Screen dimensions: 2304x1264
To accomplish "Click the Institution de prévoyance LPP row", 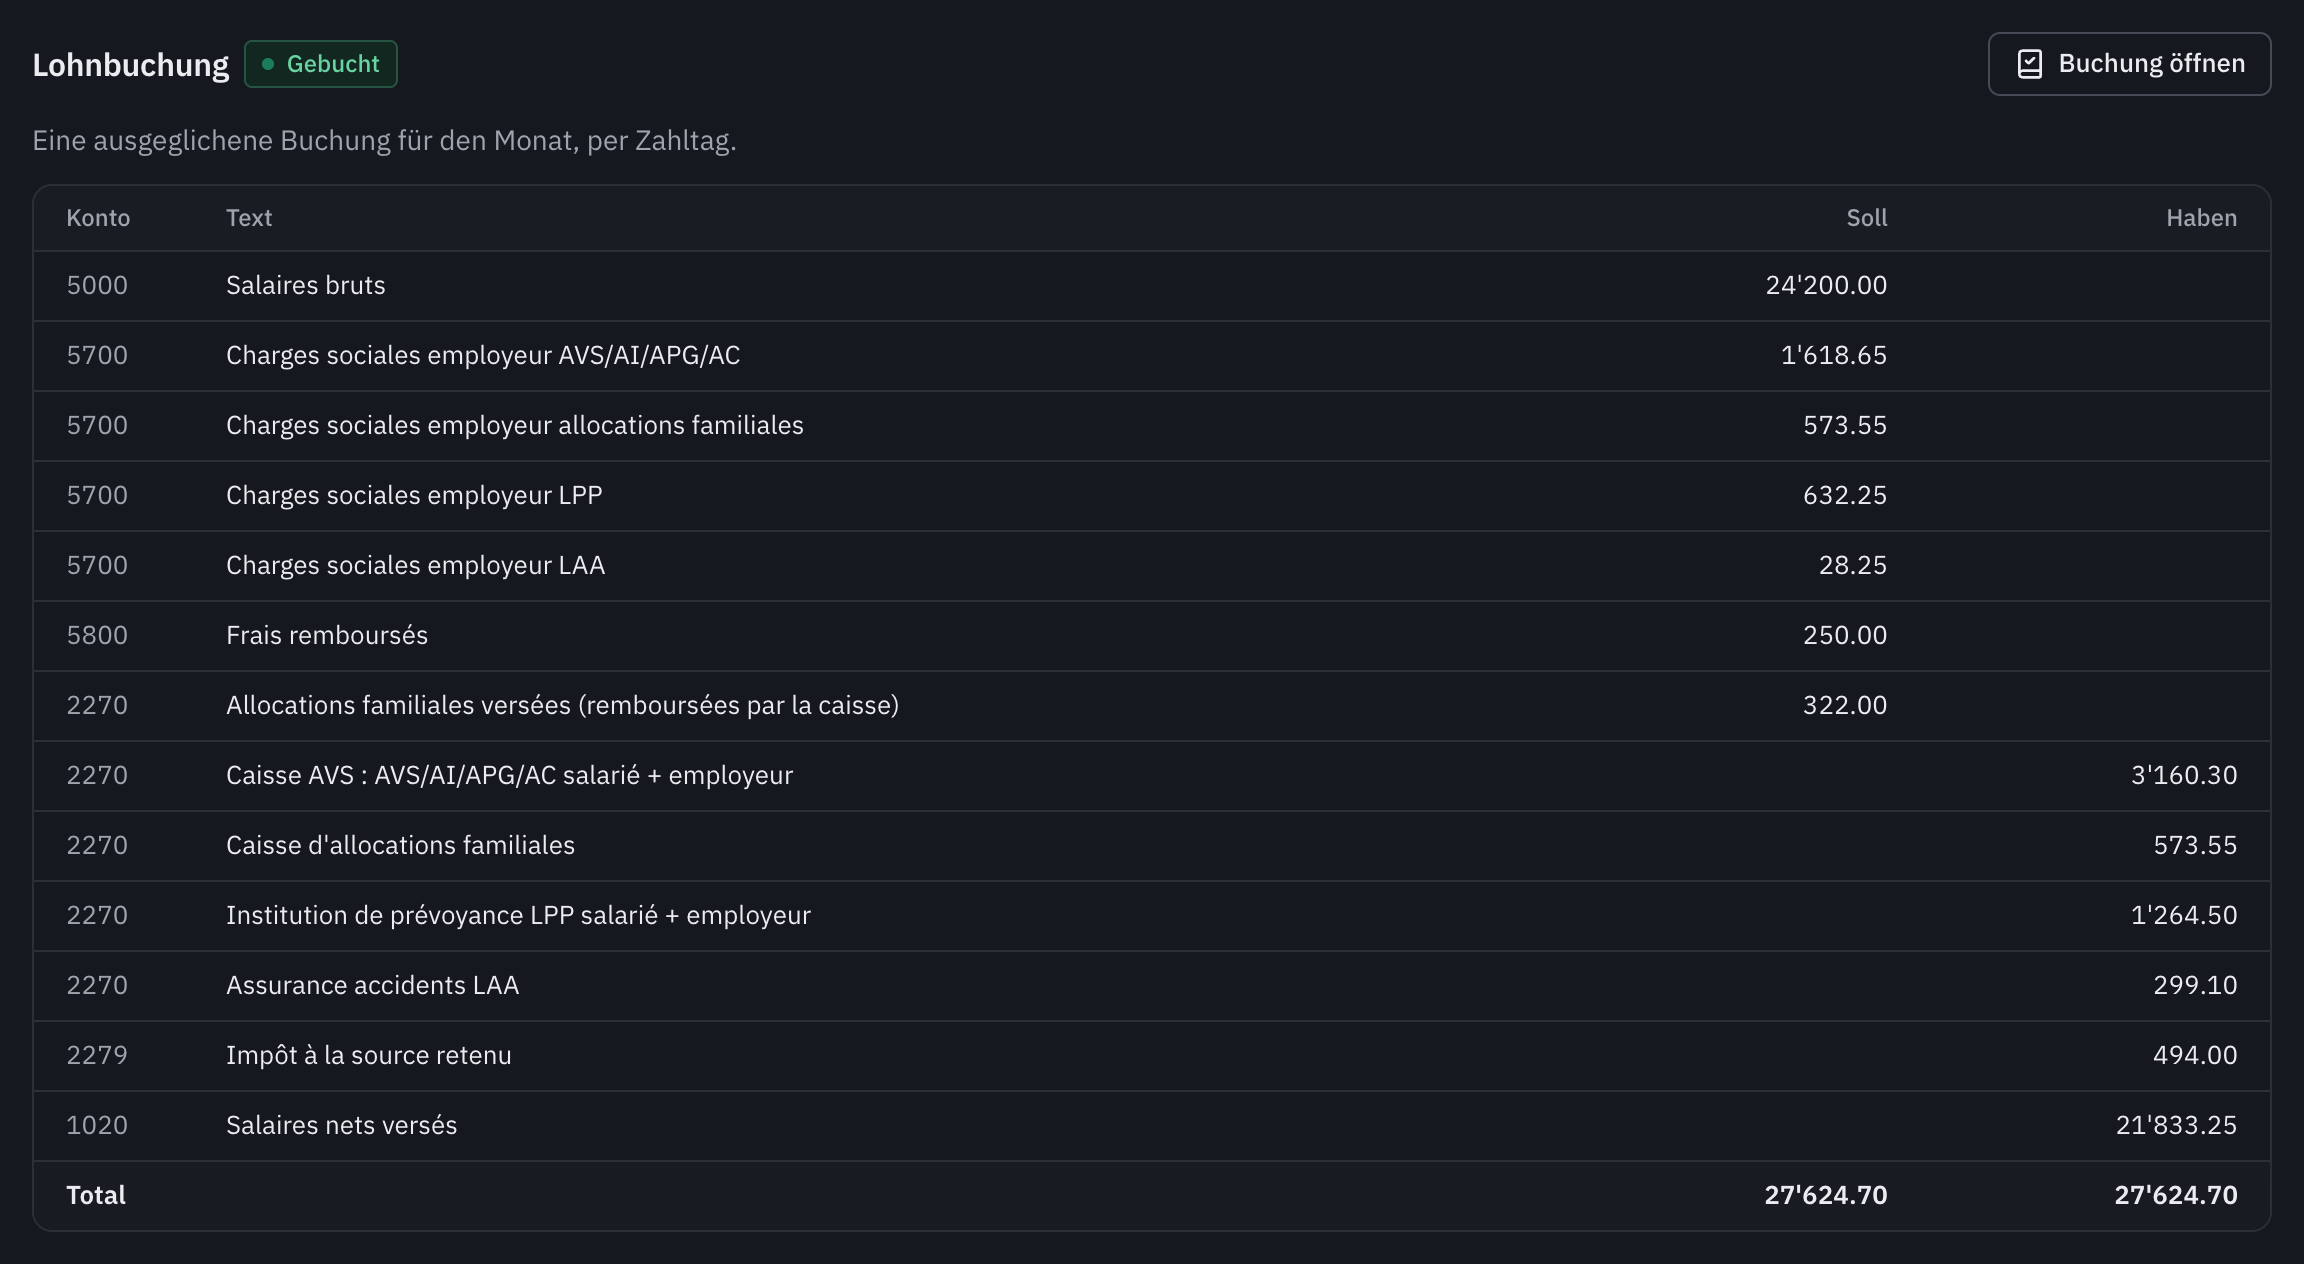I will (x=1152, y=916).
